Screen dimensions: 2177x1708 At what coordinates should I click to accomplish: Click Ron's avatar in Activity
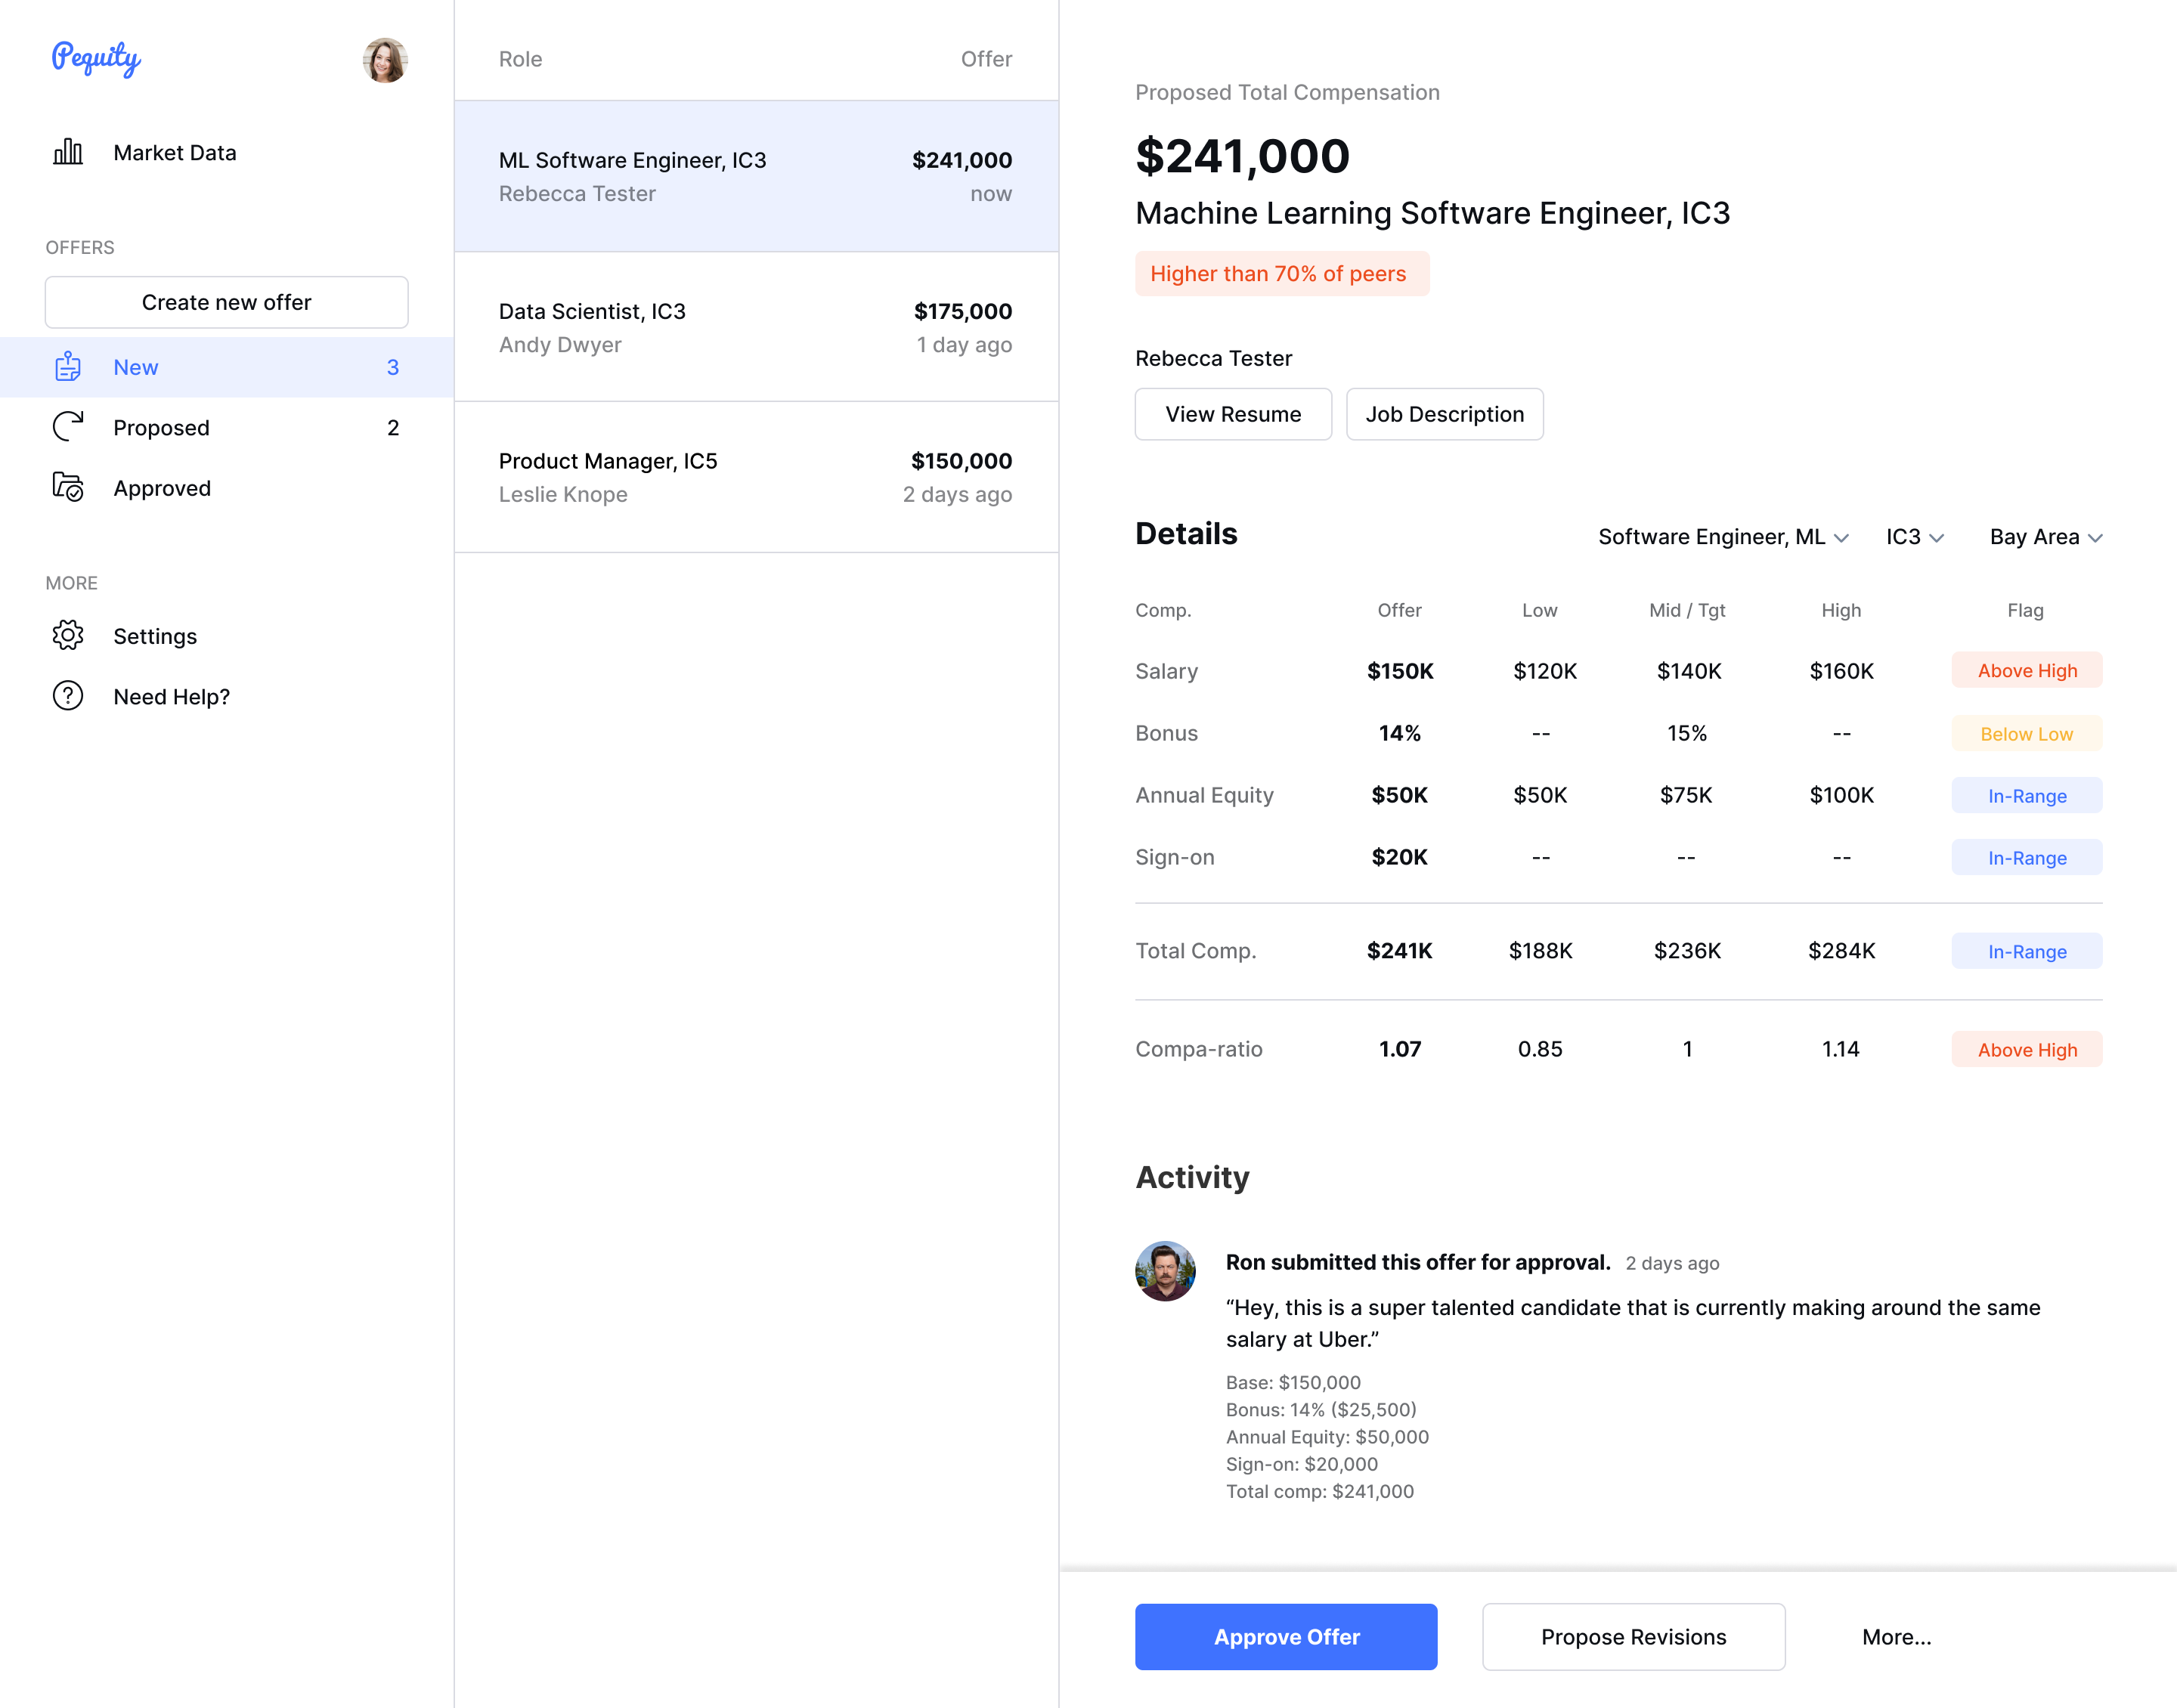pos(1165,1271)
